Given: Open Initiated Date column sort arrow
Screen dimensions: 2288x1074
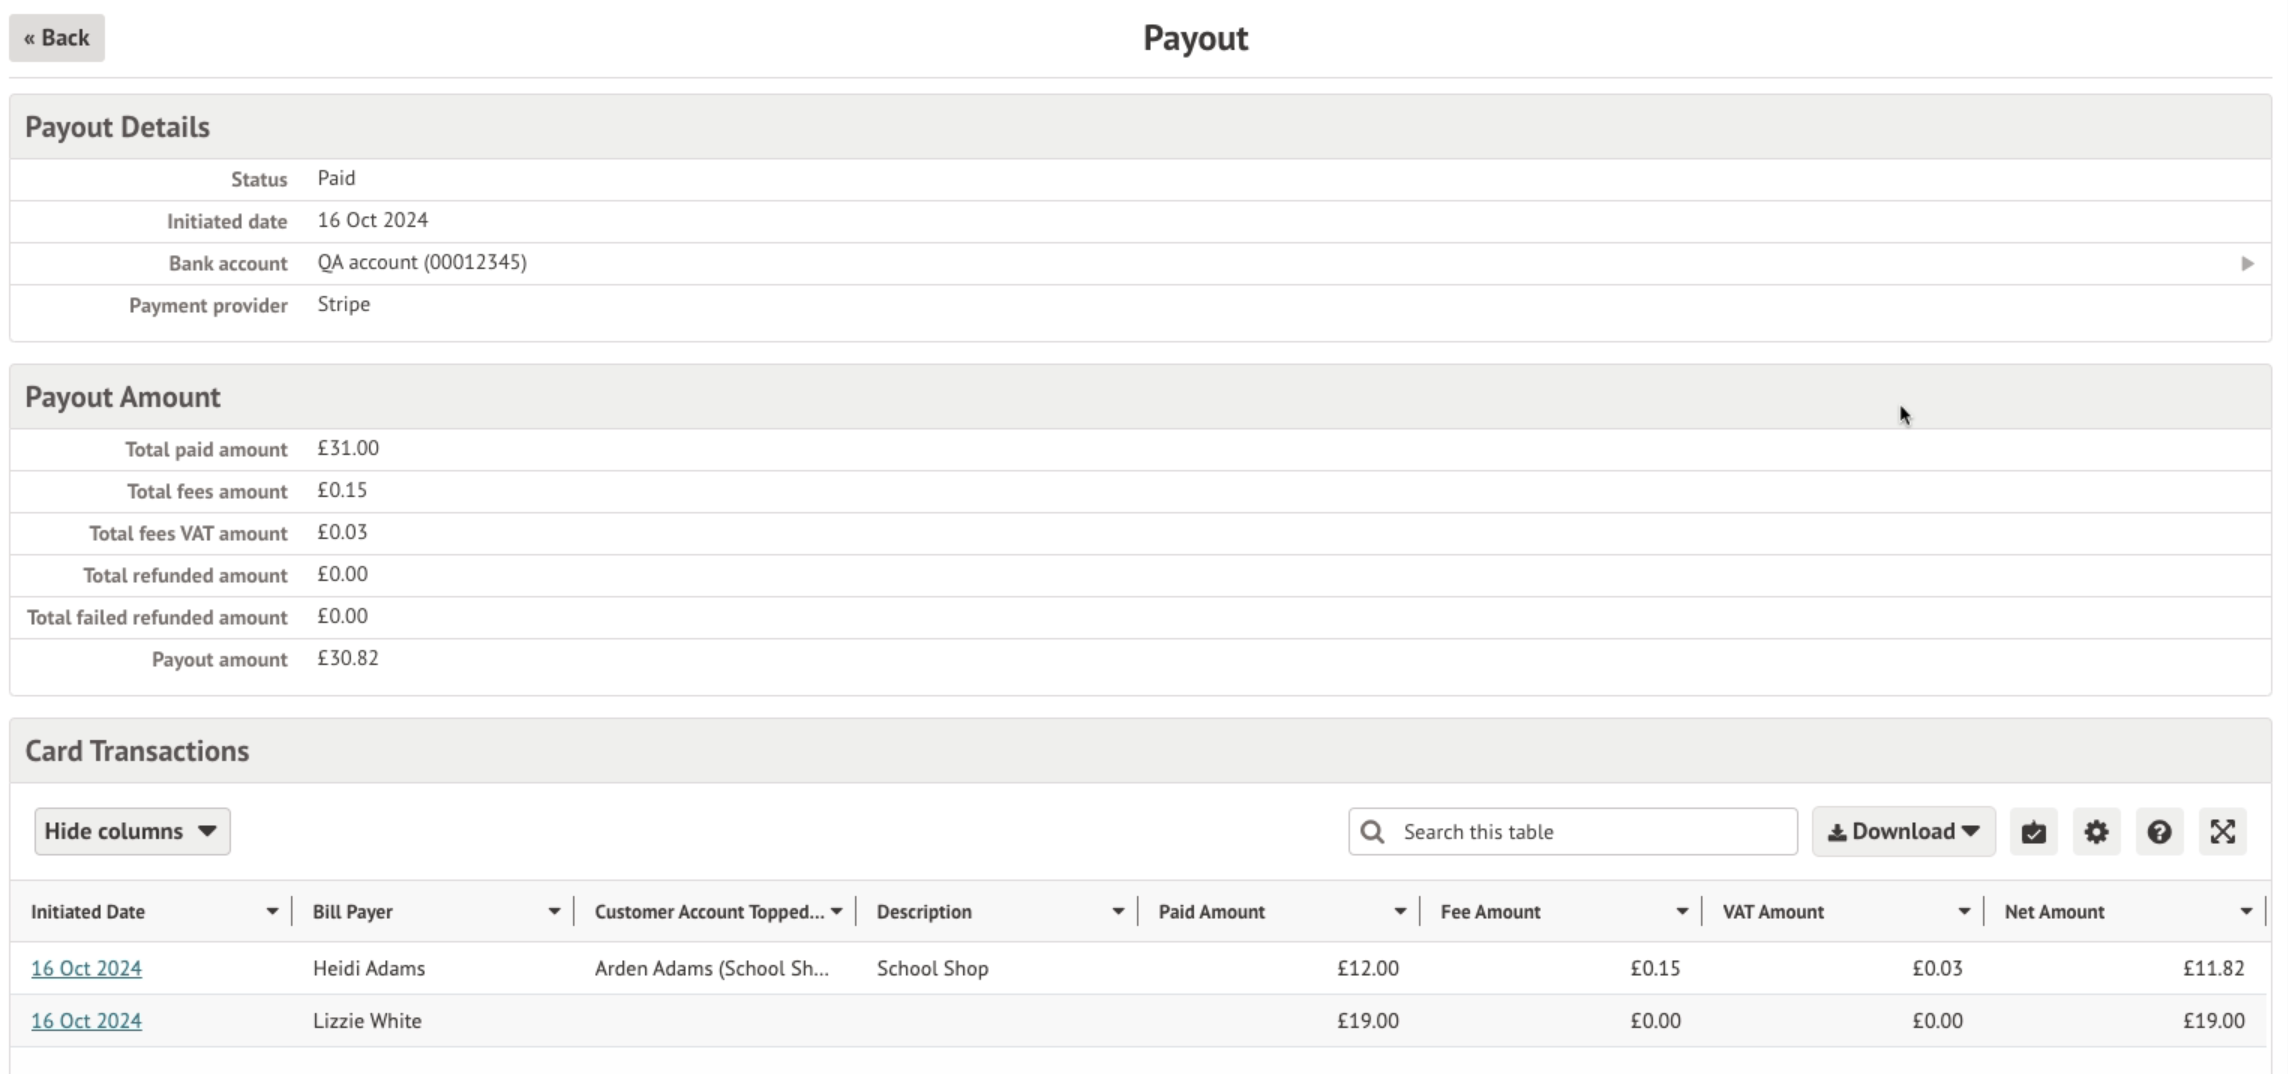Looking at the screenshot, I should 271,912.
